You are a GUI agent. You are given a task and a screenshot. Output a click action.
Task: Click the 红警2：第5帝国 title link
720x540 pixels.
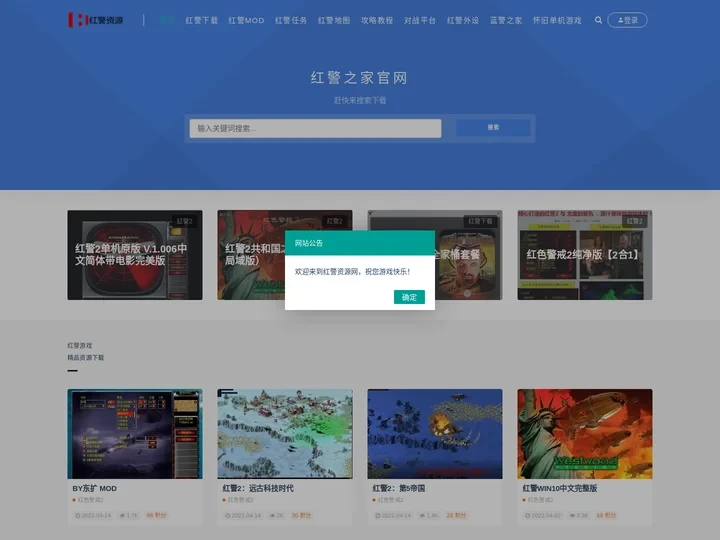pos(399,488)
